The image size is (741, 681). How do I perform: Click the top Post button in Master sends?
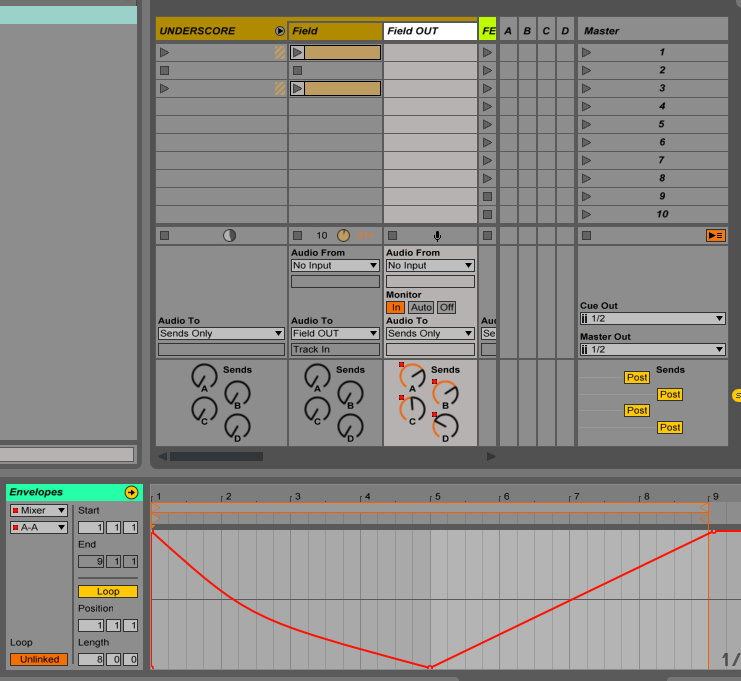pyautogui.click(x=637, y=377)
